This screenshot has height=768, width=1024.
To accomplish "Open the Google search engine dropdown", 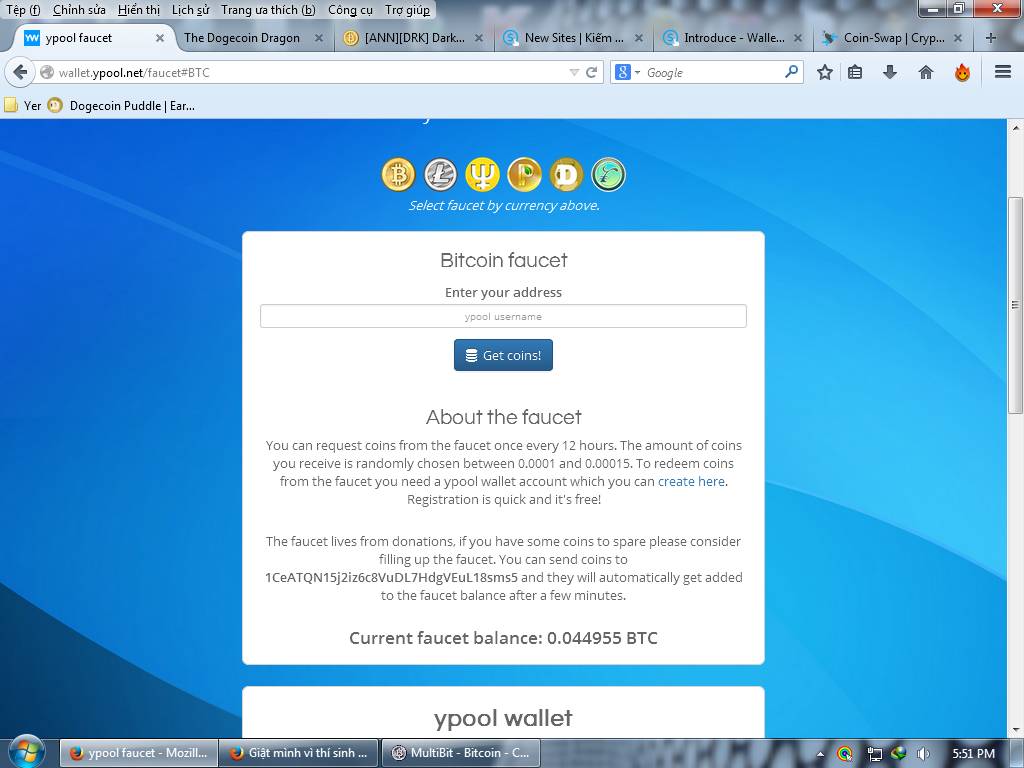I will 627,72.
